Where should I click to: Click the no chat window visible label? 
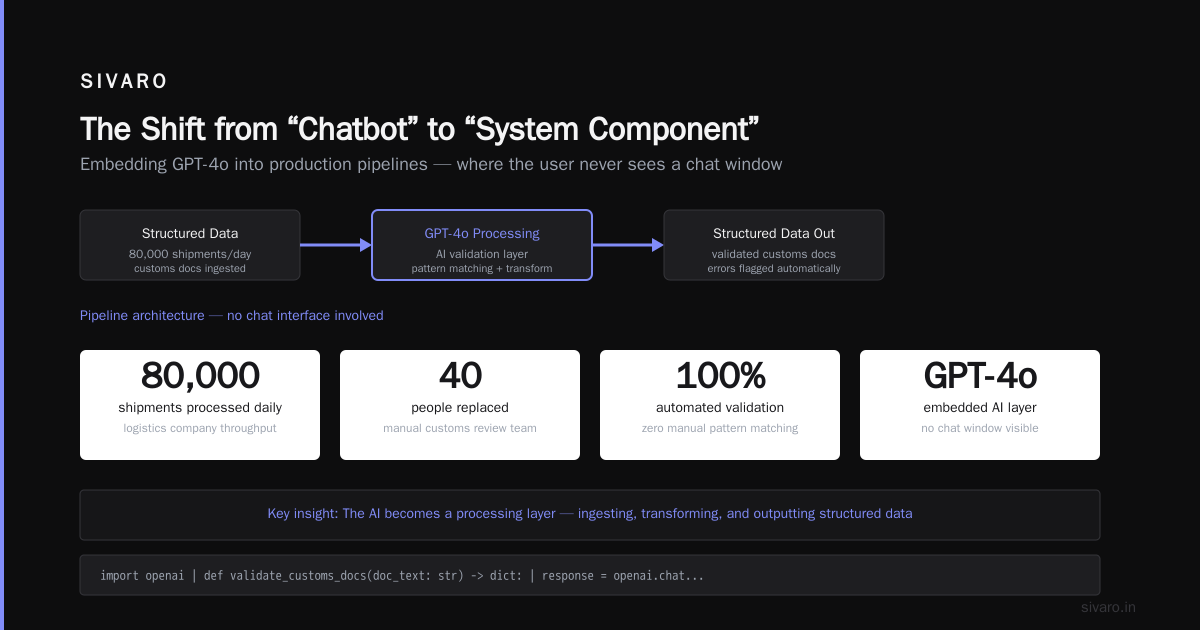(980, 428)
